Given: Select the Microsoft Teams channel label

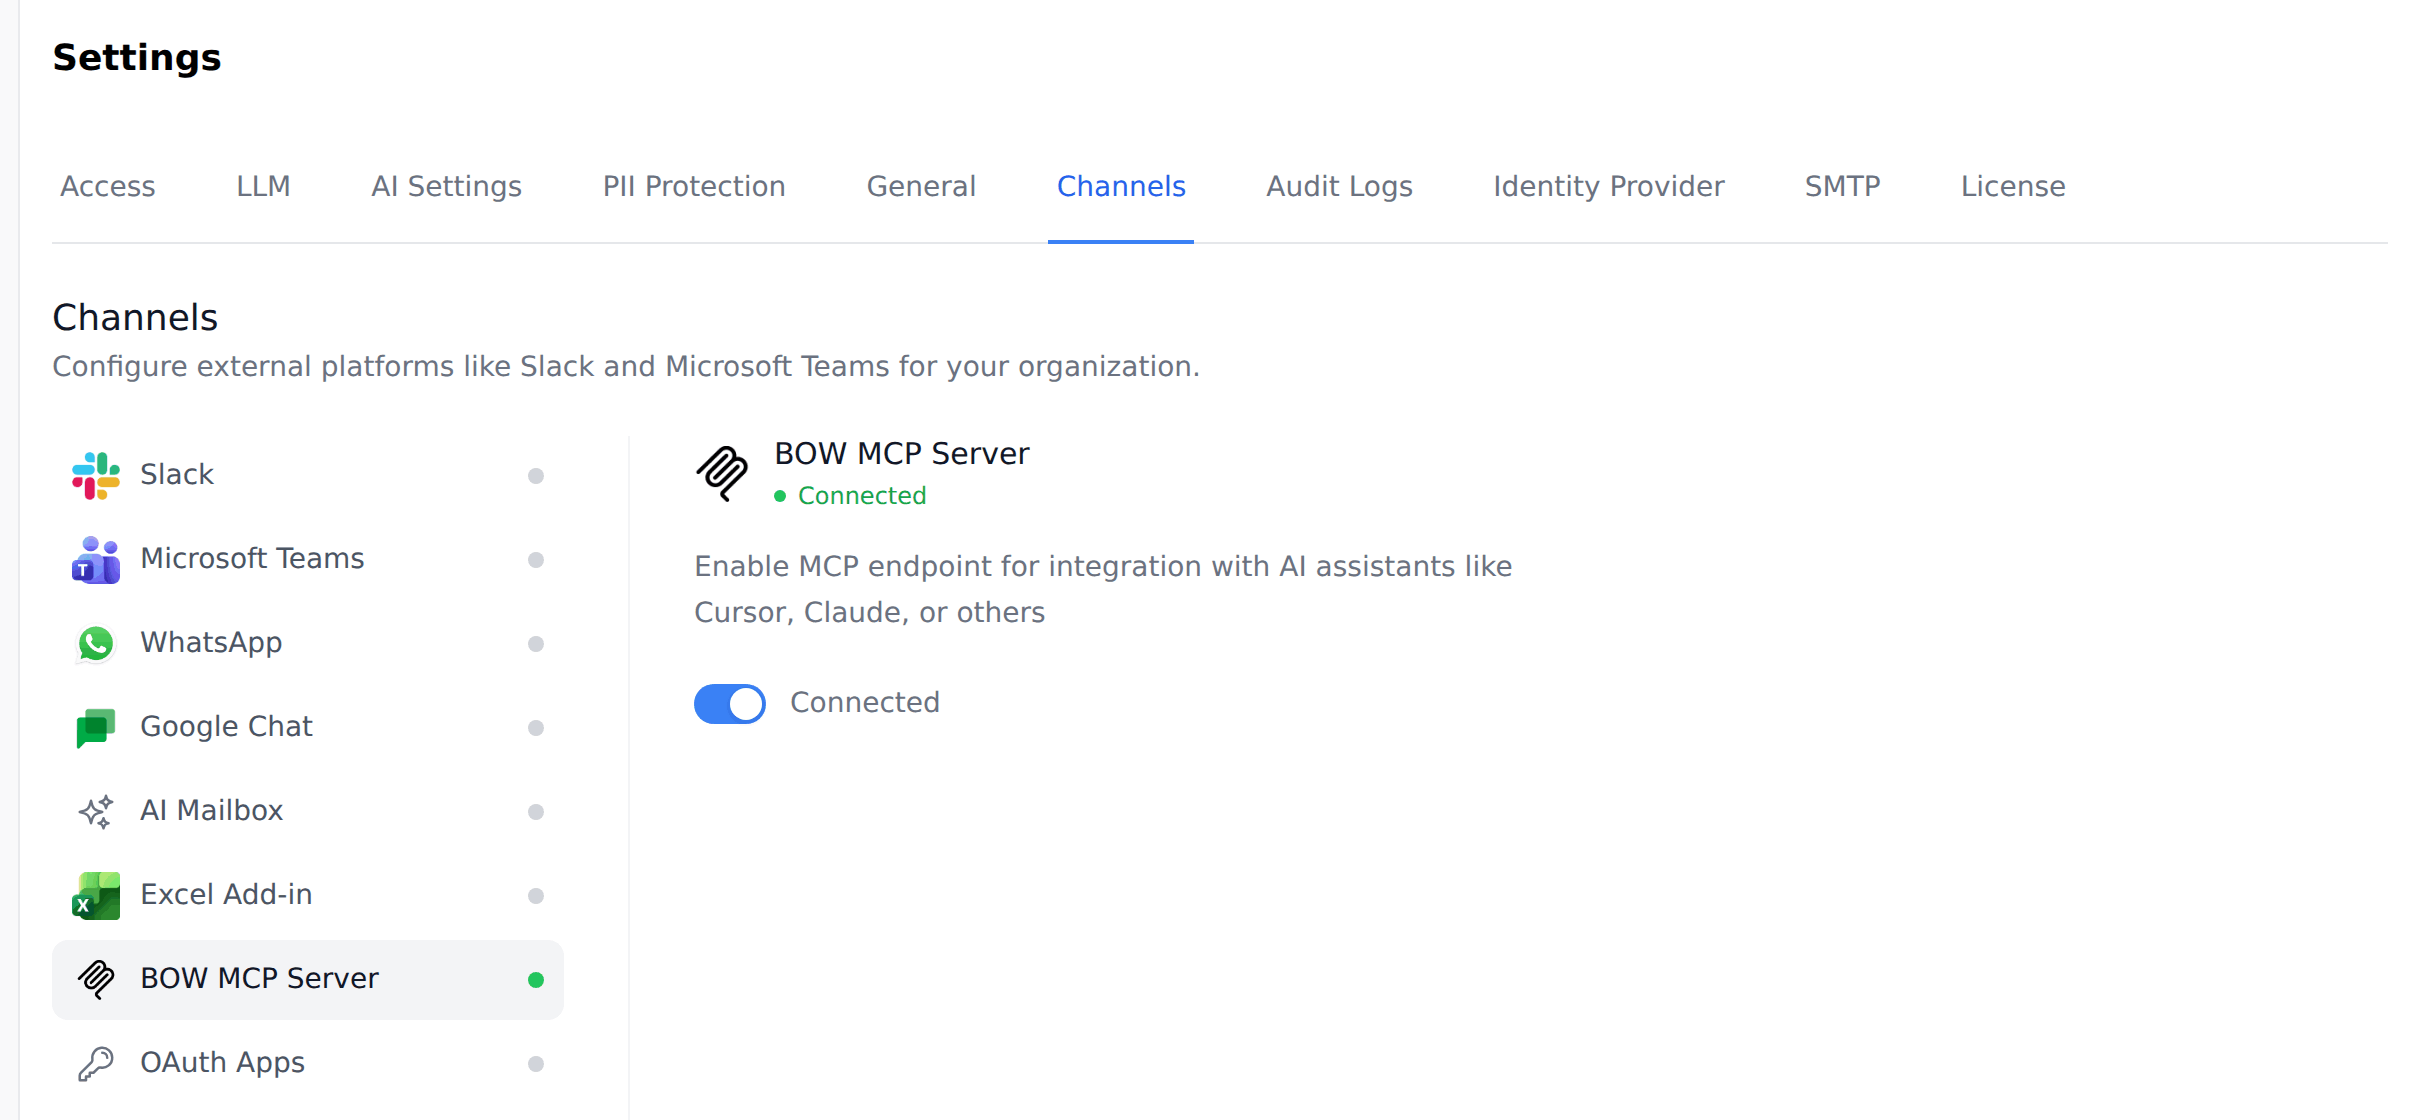Looking at the screenshot, I should tap(252, 559).
